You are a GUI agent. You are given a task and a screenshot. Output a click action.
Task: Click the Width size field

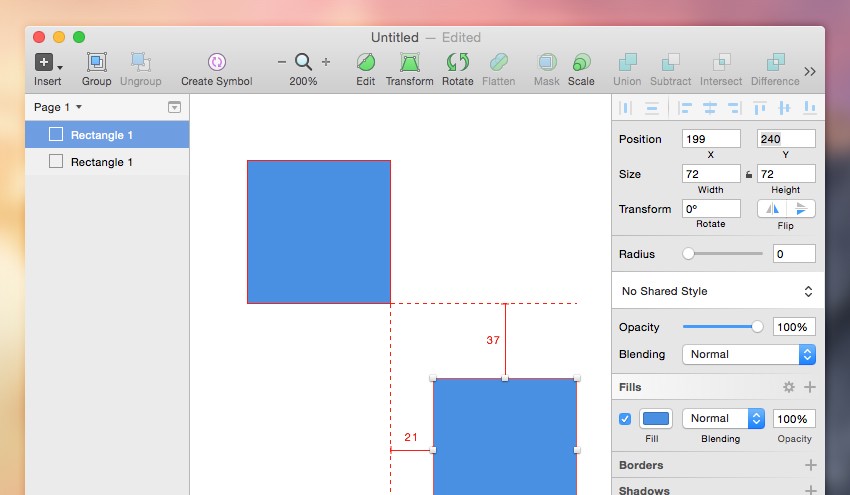coord(711,174)
